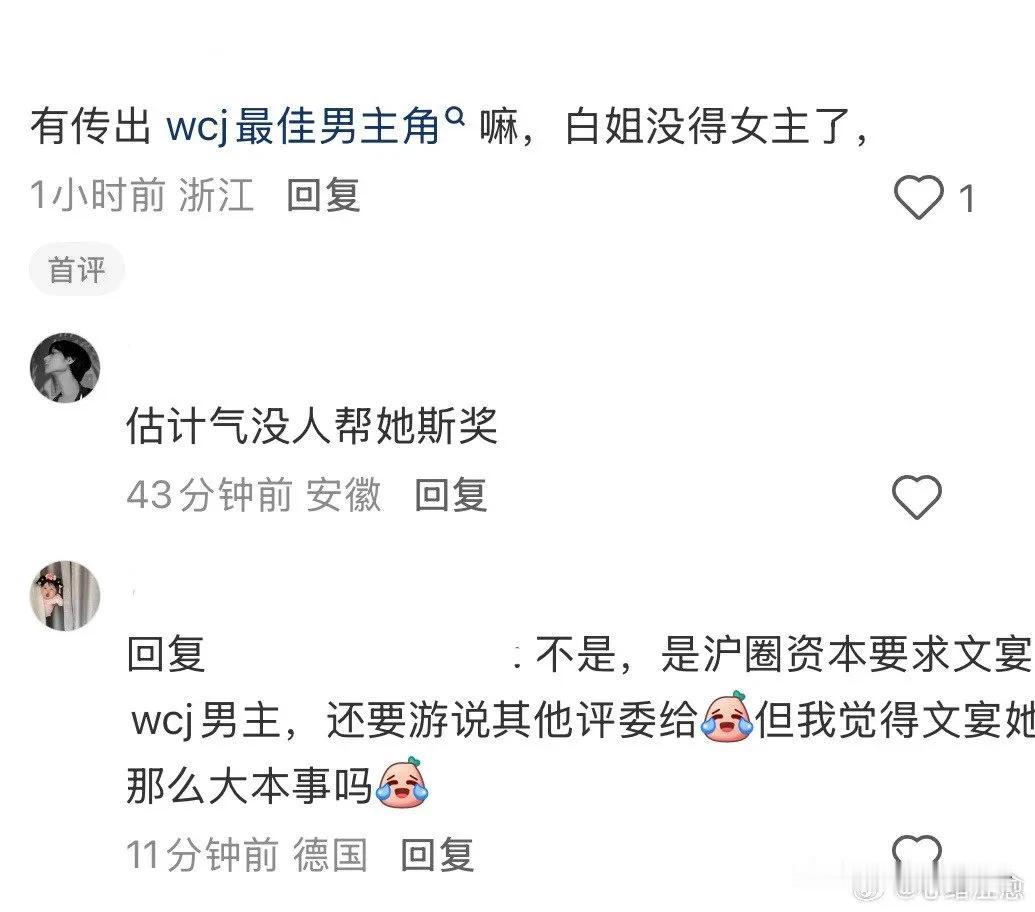The width and height of the screenshot is (1035, 912).
Task: Tap the like count number 1
Action: click(968, 199)
